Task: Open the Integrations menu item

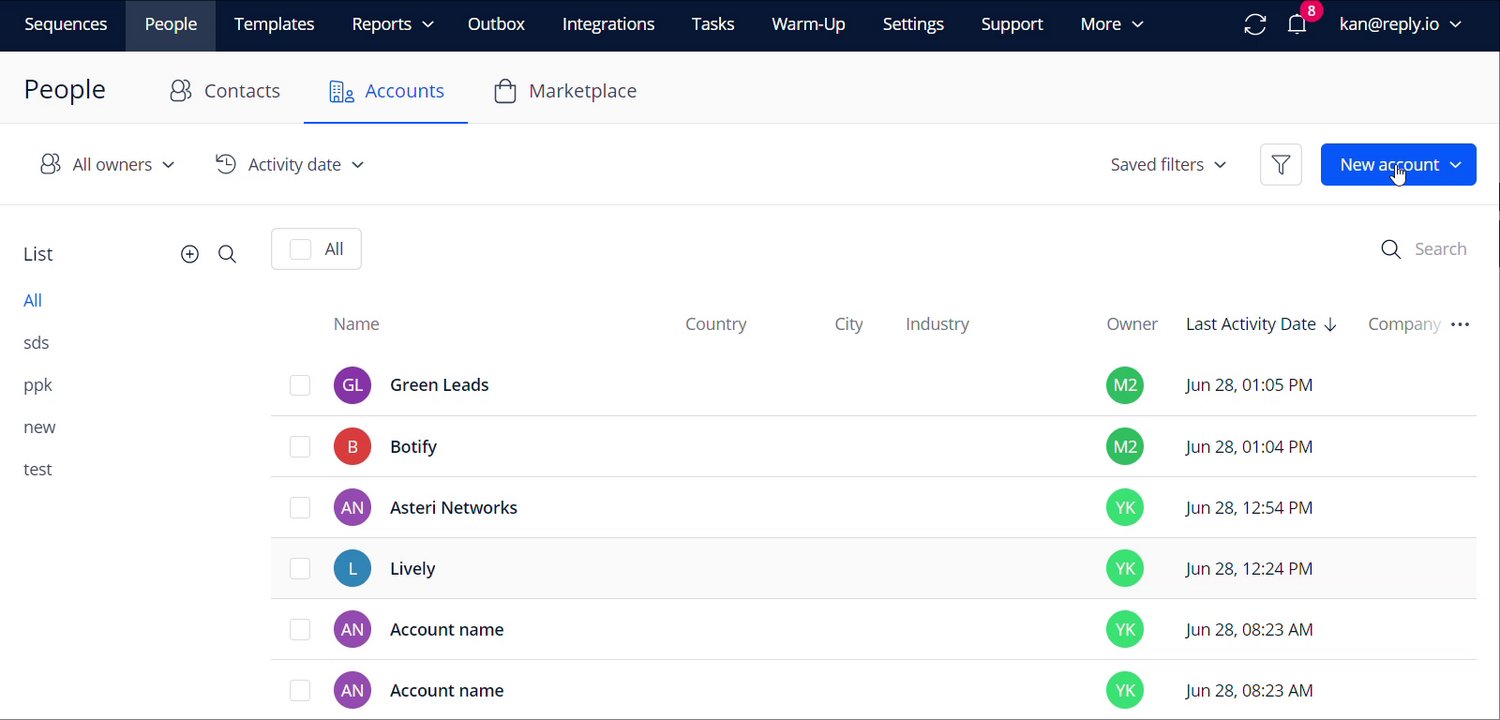Action: (608, 25)
